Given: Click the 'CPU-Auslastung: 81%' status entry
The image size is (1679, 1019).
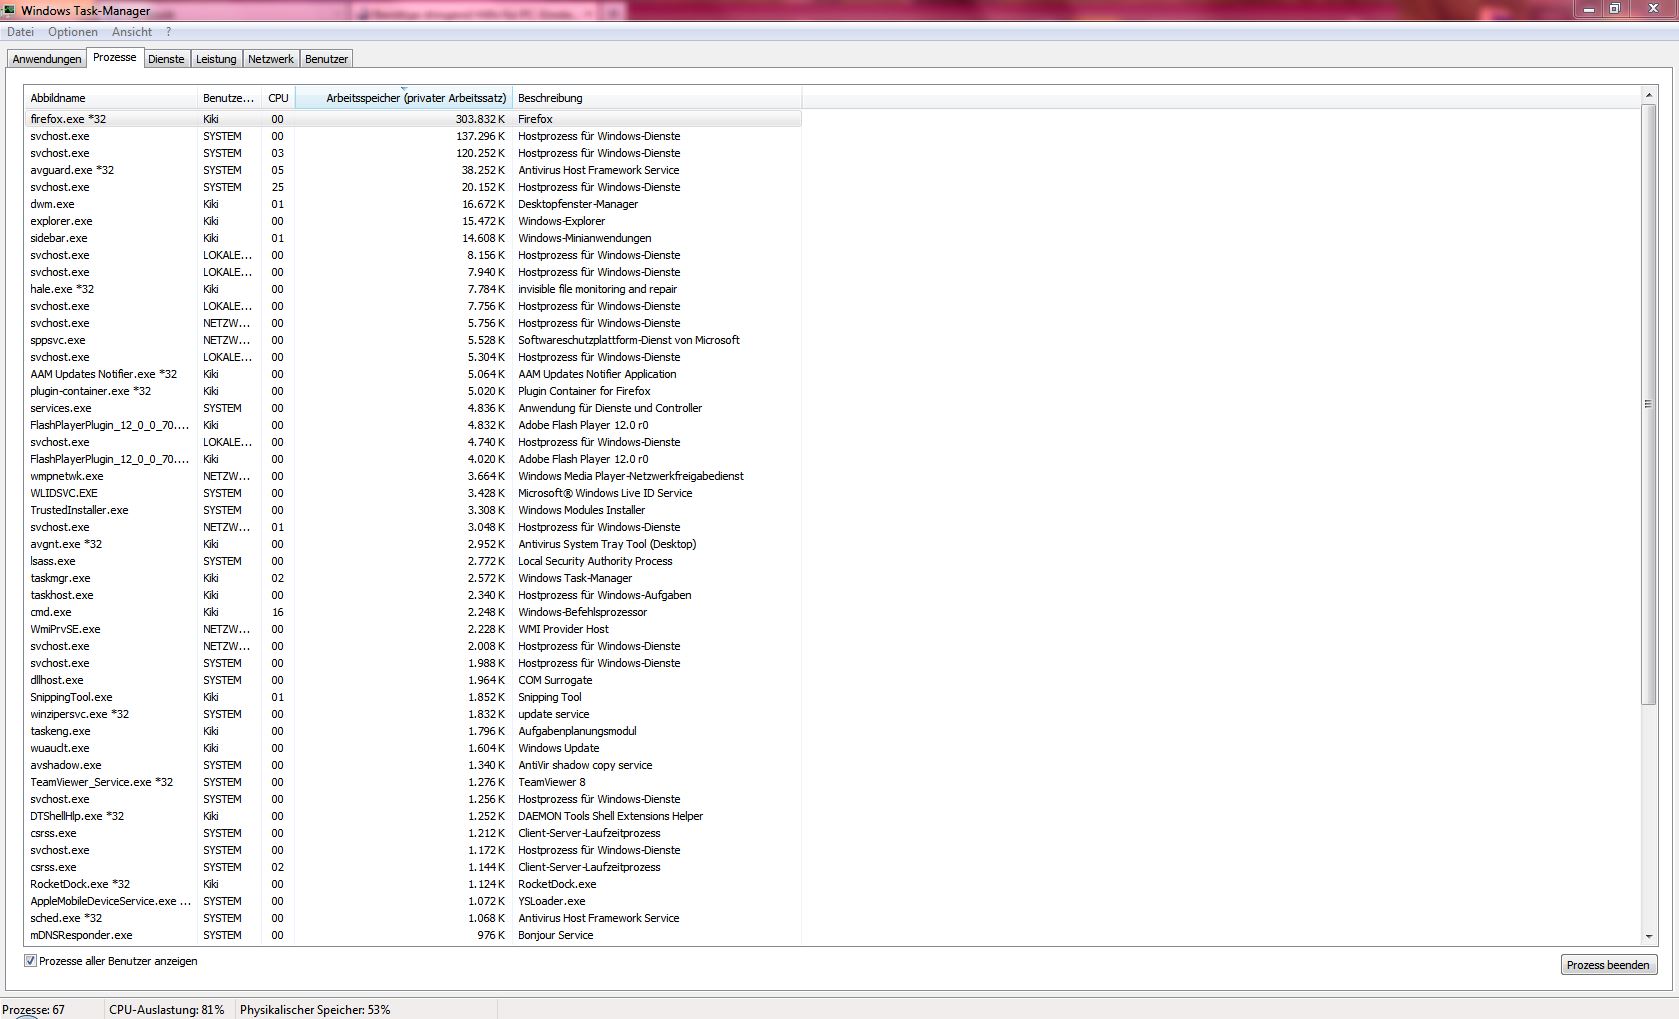Looking at the screenshot, I should point(167,1010).
